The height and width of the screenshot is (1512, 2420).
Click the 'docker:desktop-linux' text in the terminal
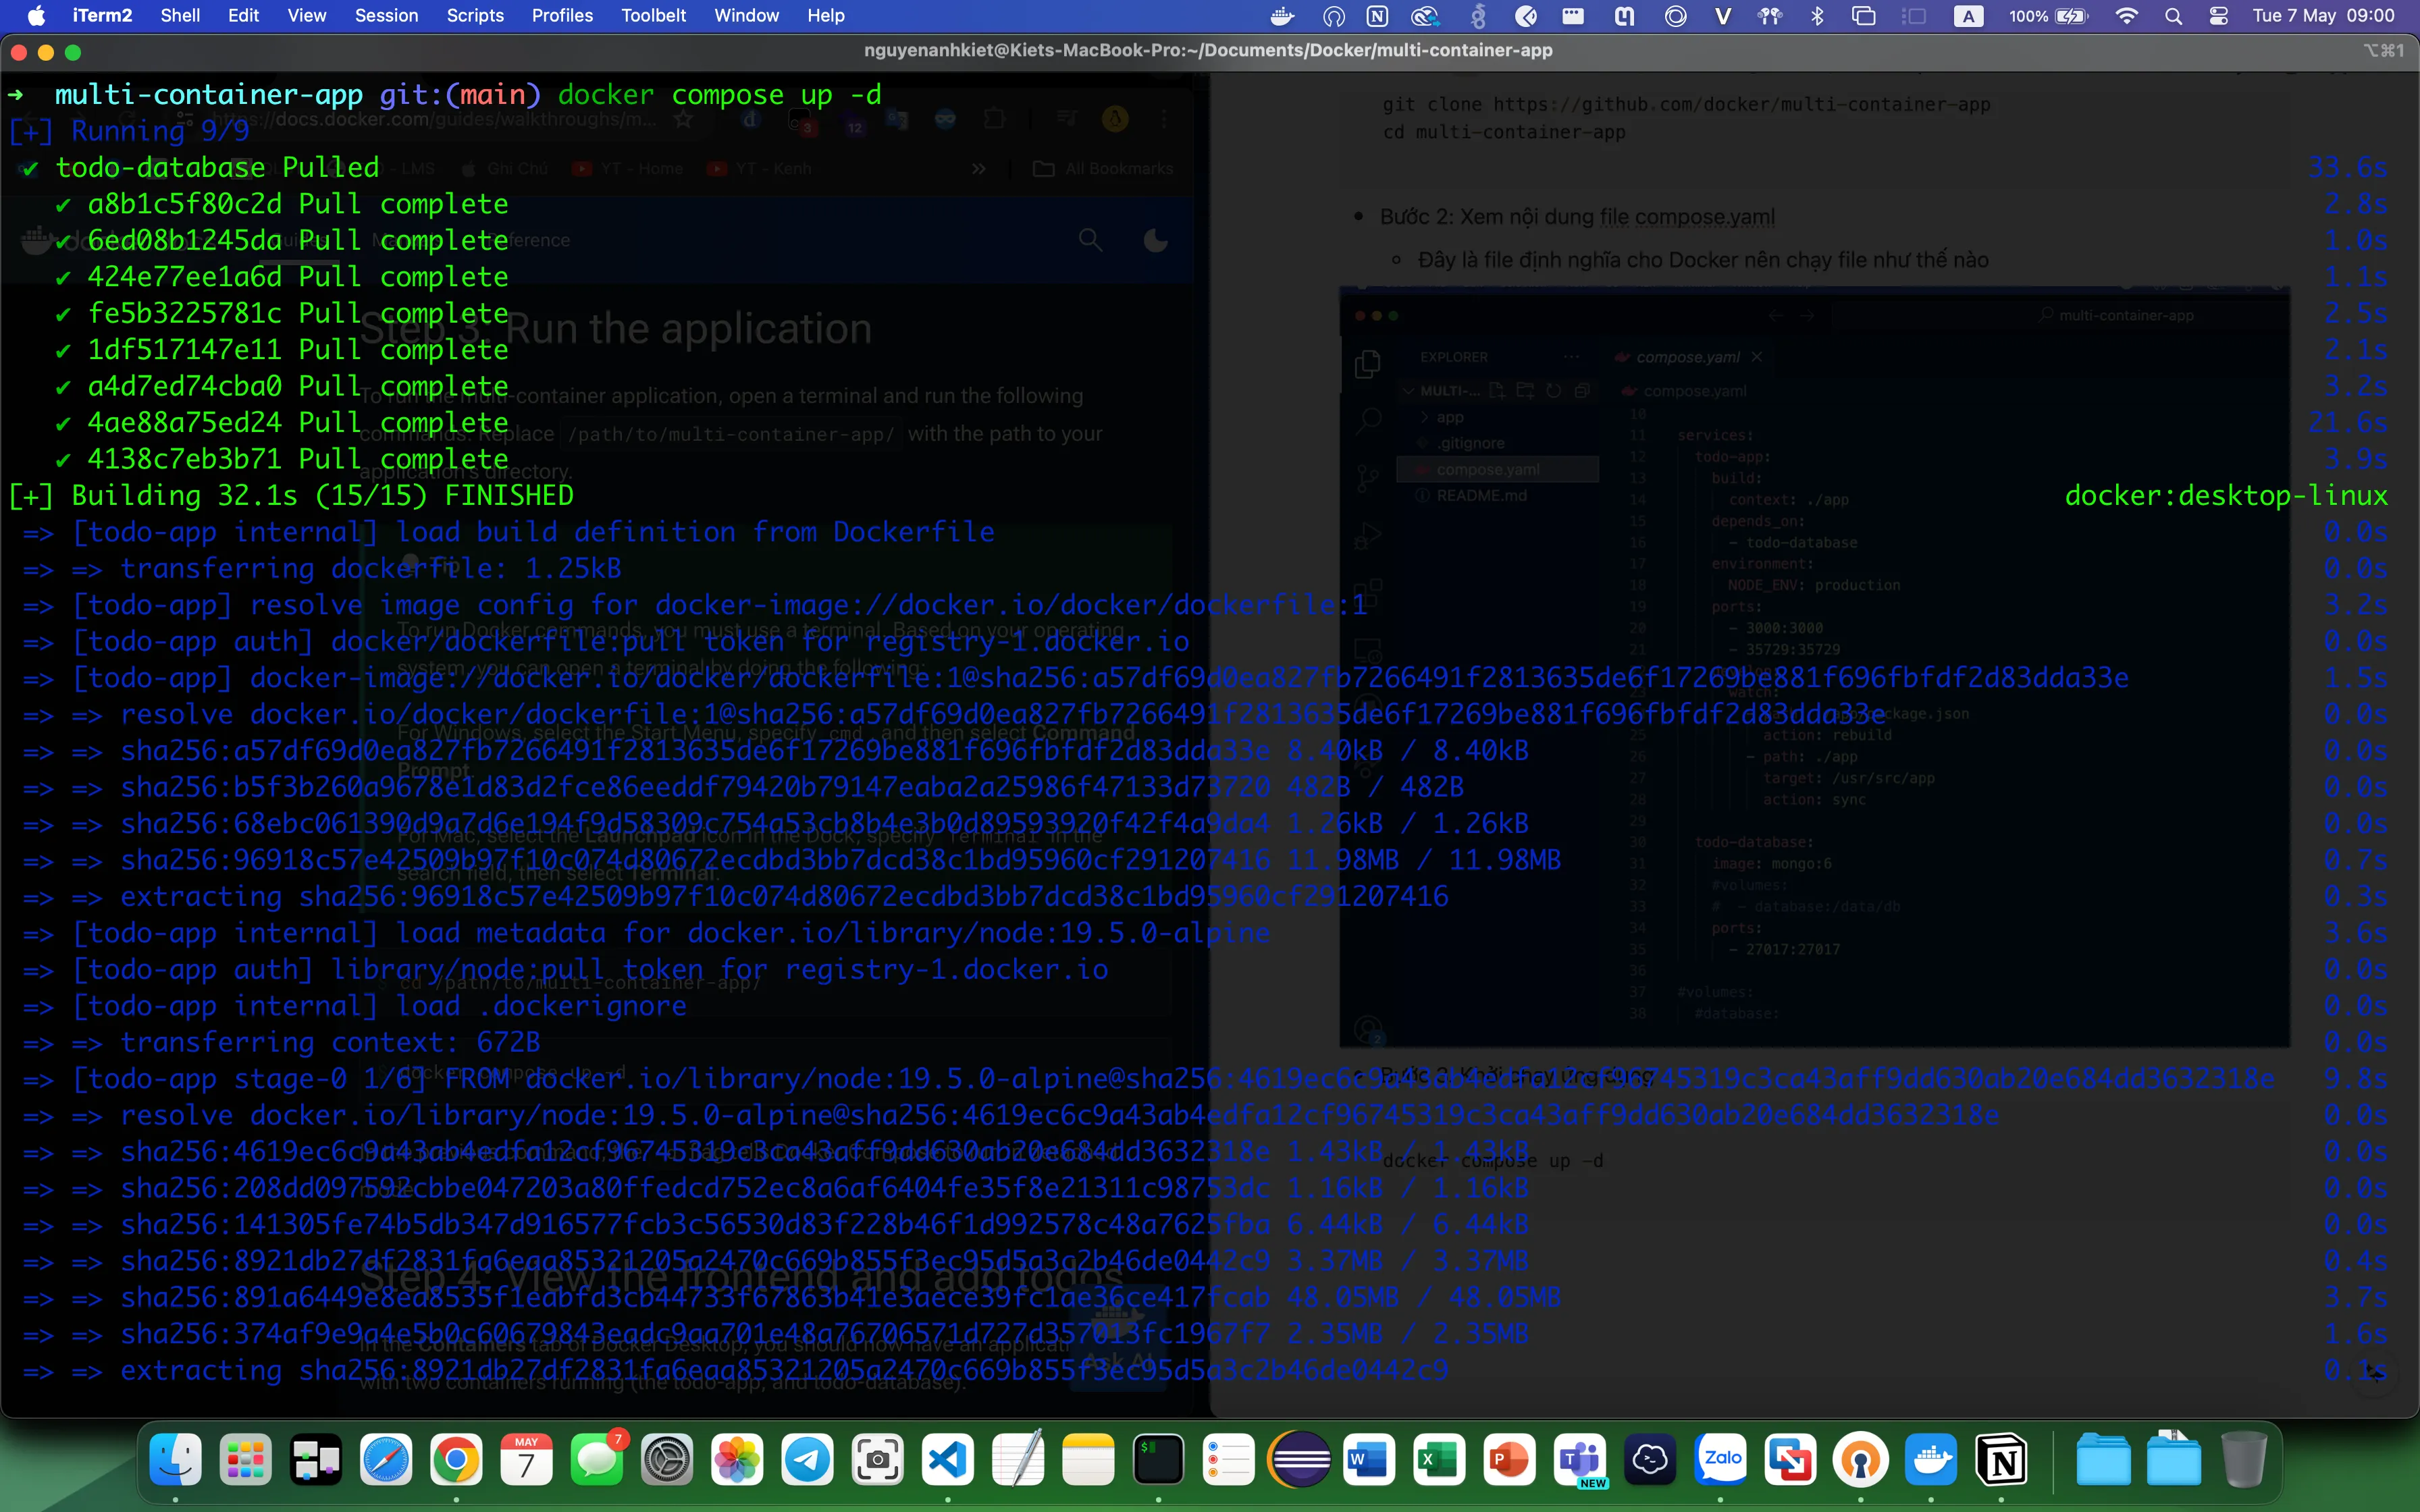point(2226,496)
